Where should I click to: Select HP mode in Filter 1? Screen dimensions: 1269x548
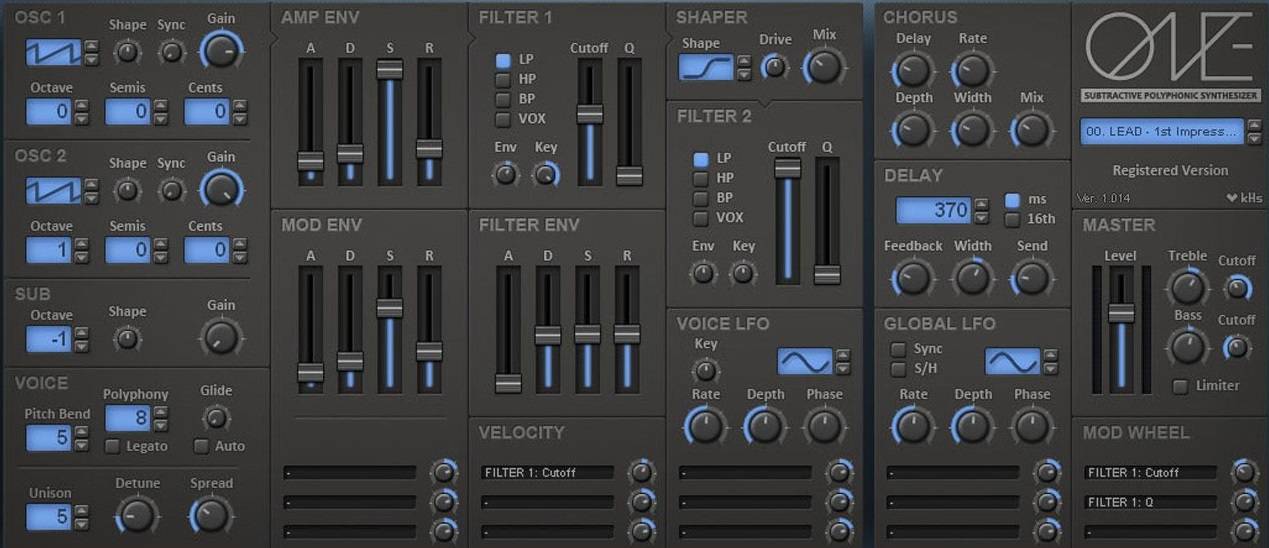coord(503,80)
